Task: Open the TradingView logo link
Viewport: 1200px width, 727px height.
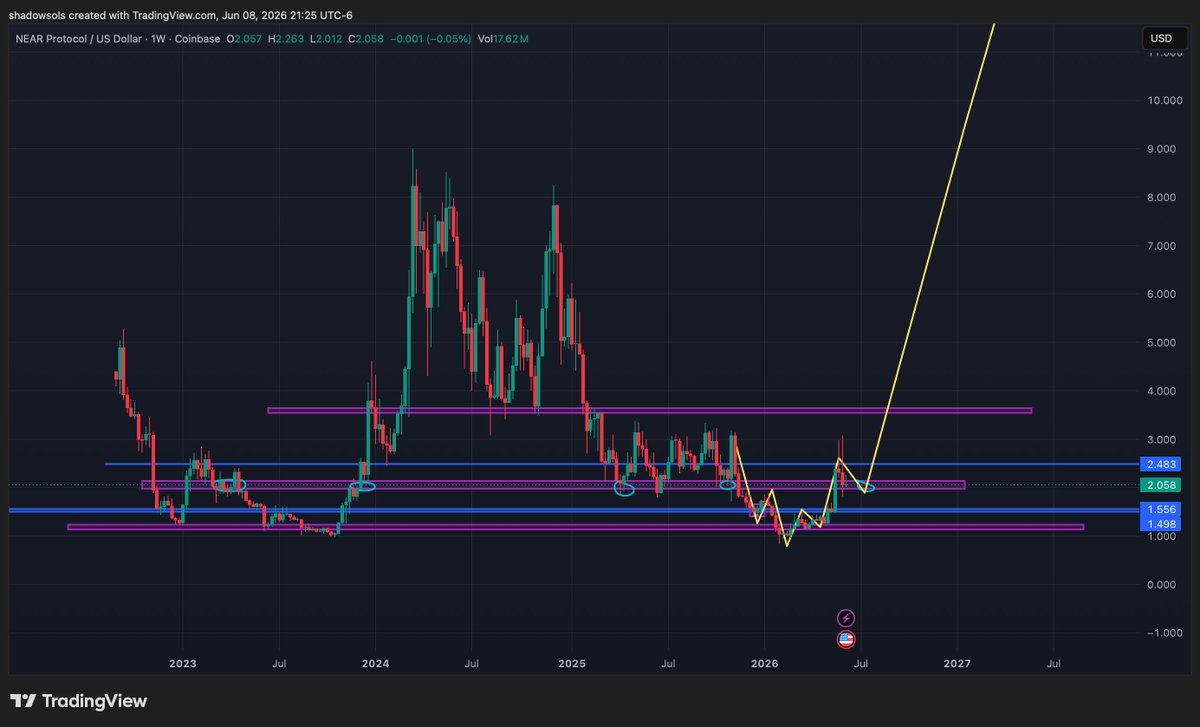Action: pos(79,701)
